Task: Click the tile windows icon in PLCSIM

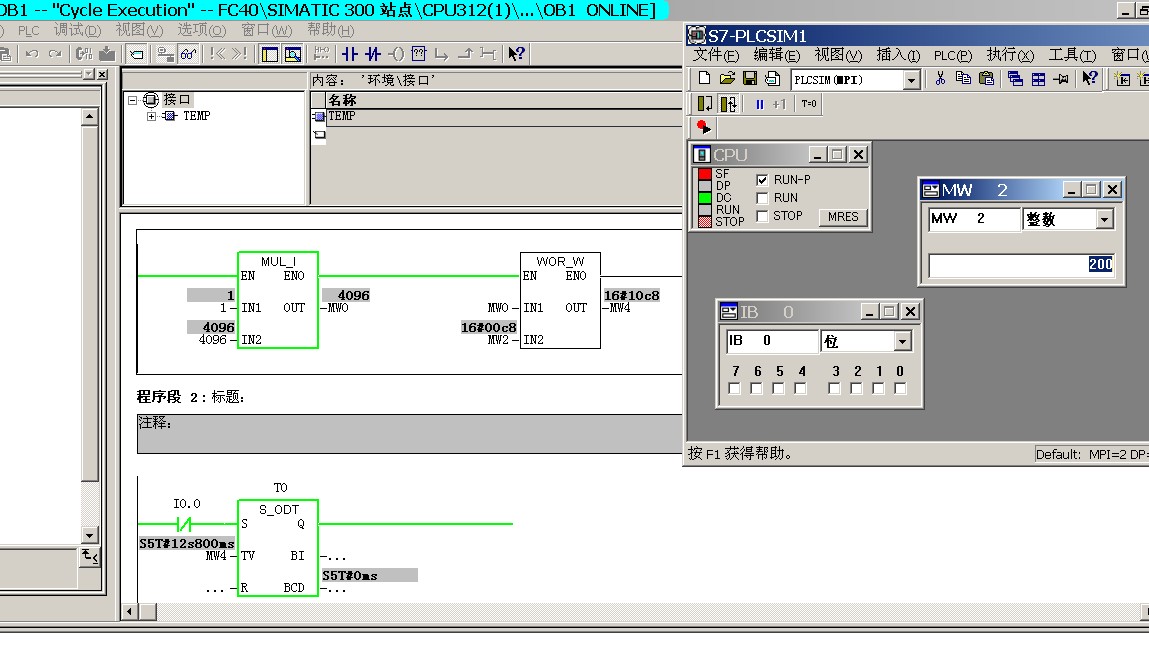Action: [1038, 78]
